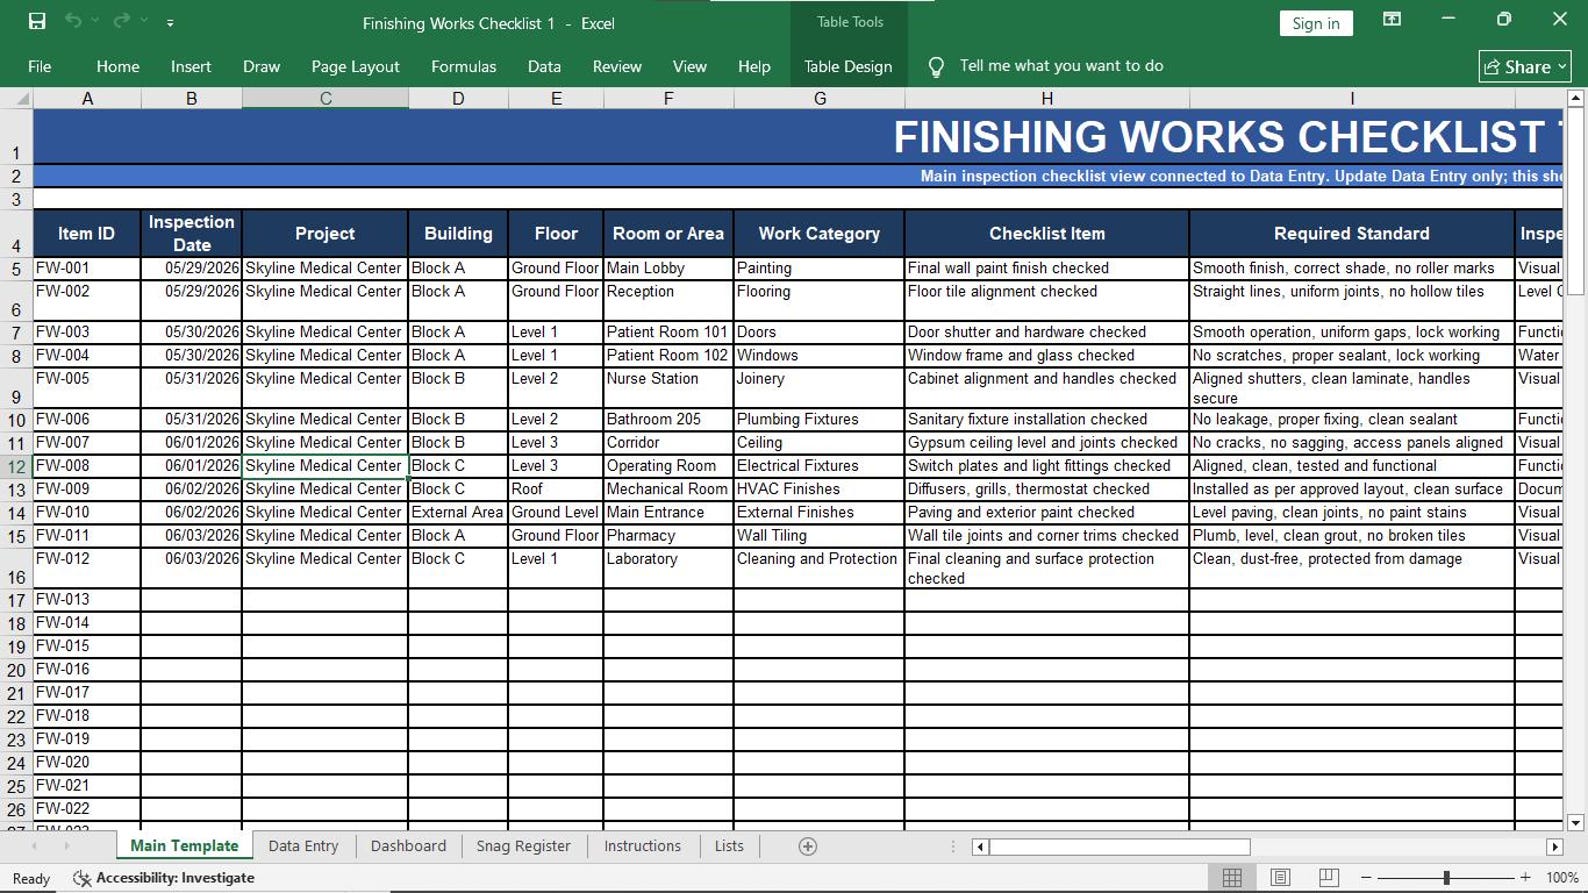Screen dimensions: 1588x893
Task: Open the Insert ribbon tab
Action: (x=191, y=66)
